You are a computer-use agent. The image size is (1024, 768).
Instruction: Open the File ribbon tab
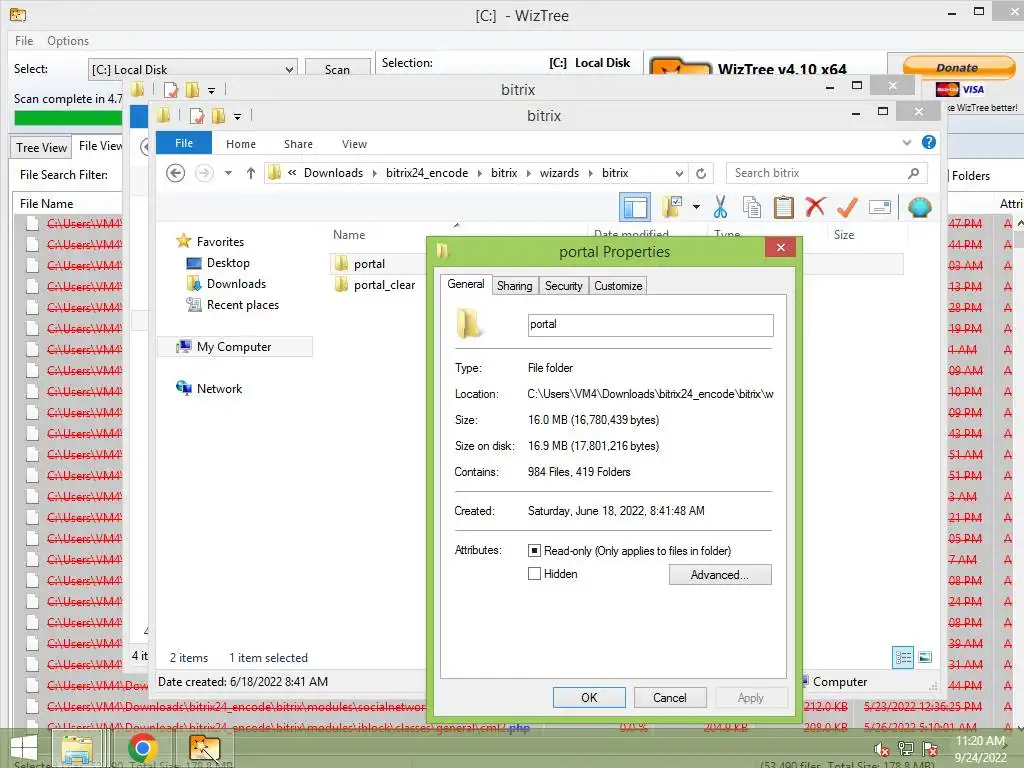click(x=184, y=143)
